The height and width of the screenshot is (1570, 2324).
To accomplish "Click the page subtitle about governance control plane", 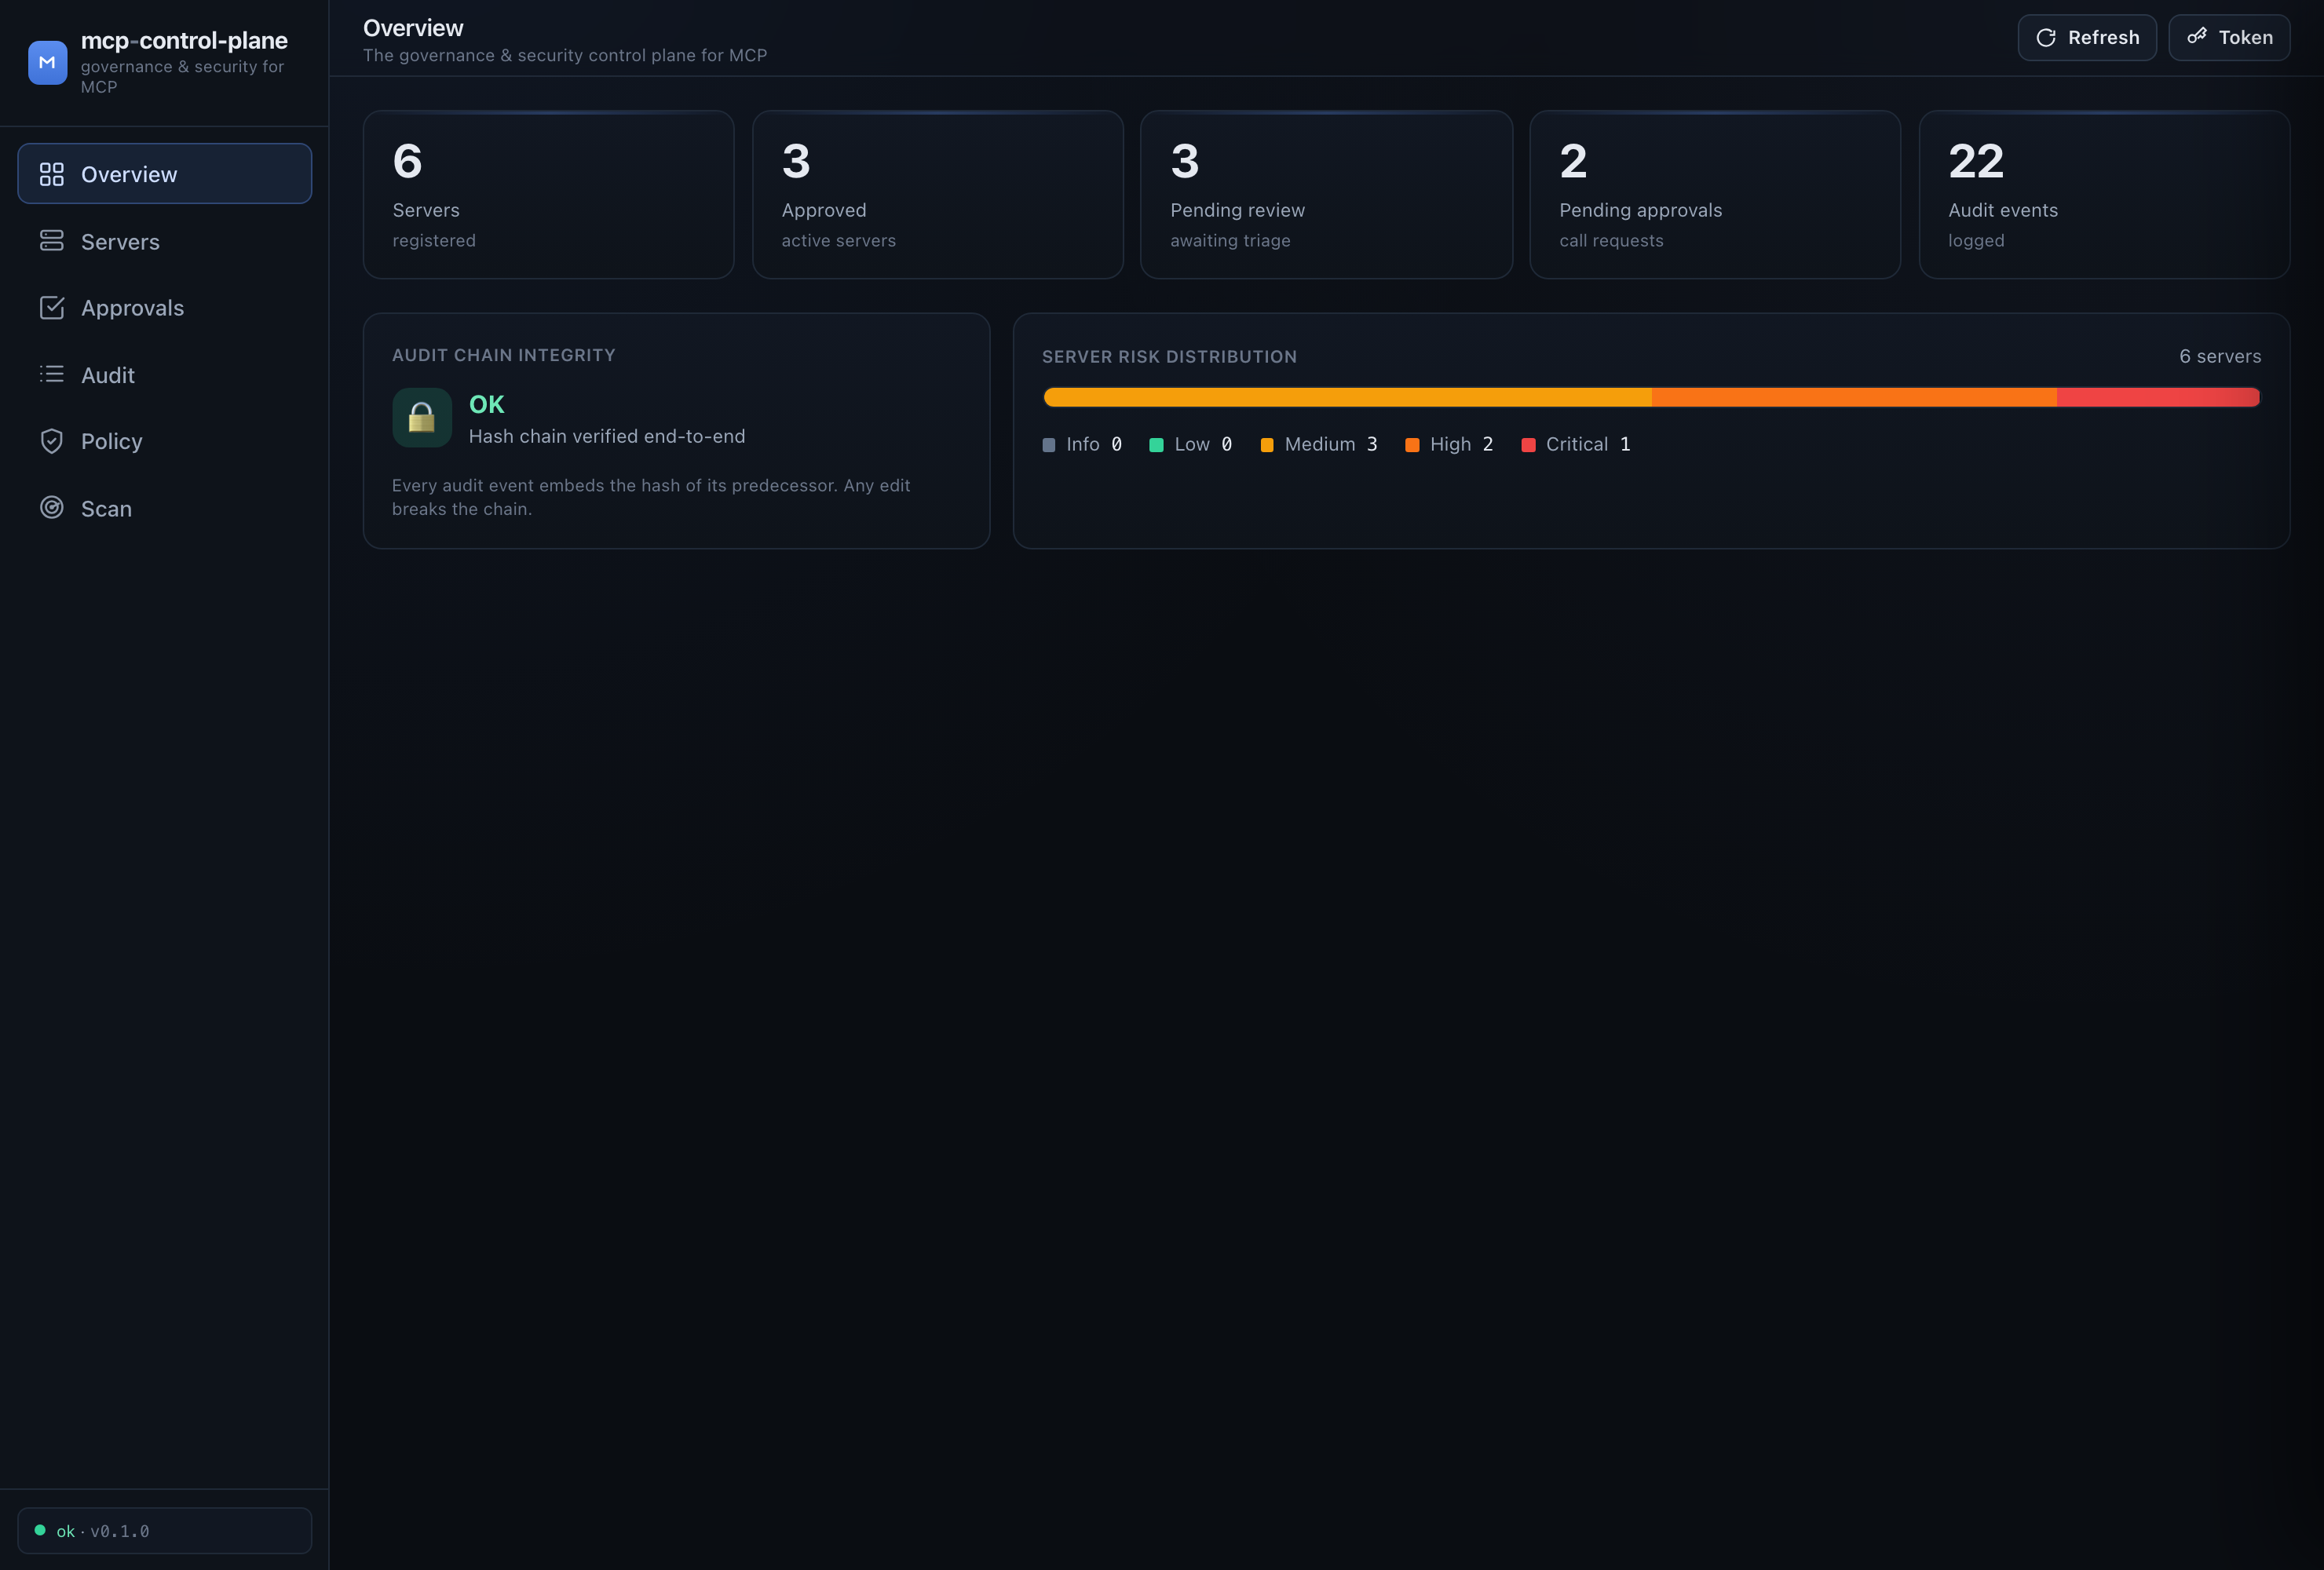I will click(565, 55).
